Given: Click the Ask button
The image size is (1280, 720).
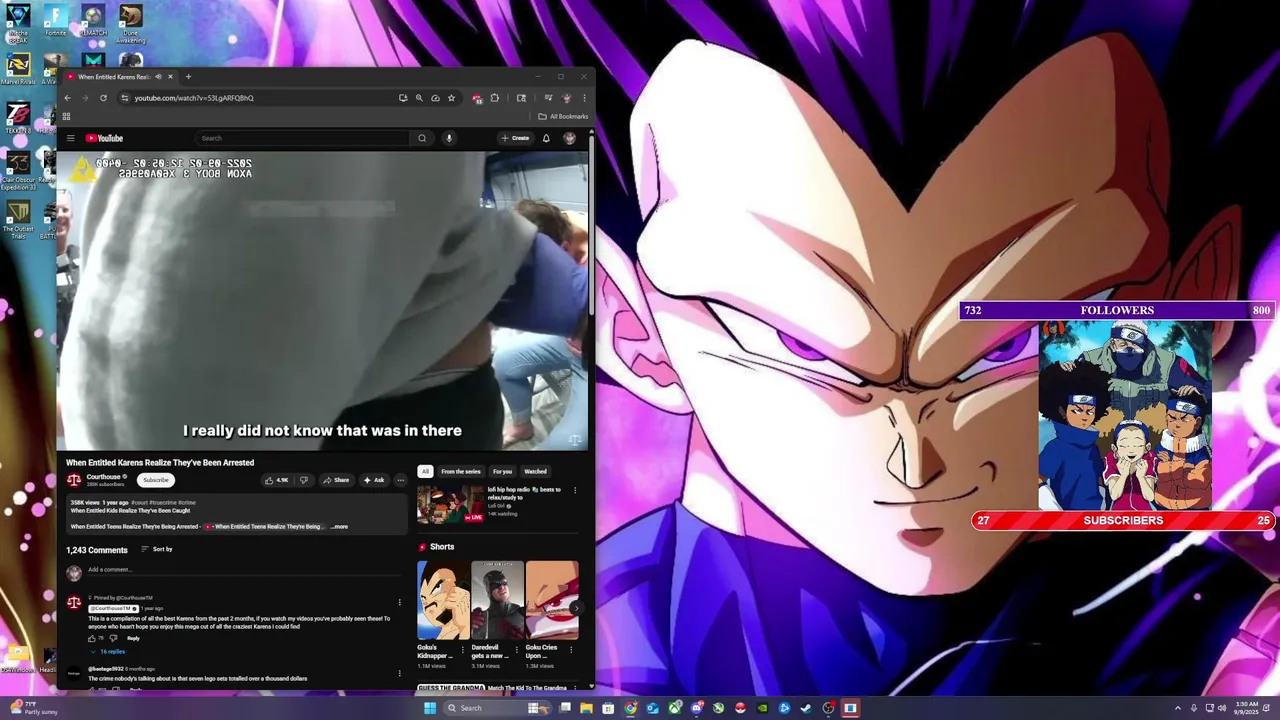Looking at the screenshot, I should coord(373,480).
